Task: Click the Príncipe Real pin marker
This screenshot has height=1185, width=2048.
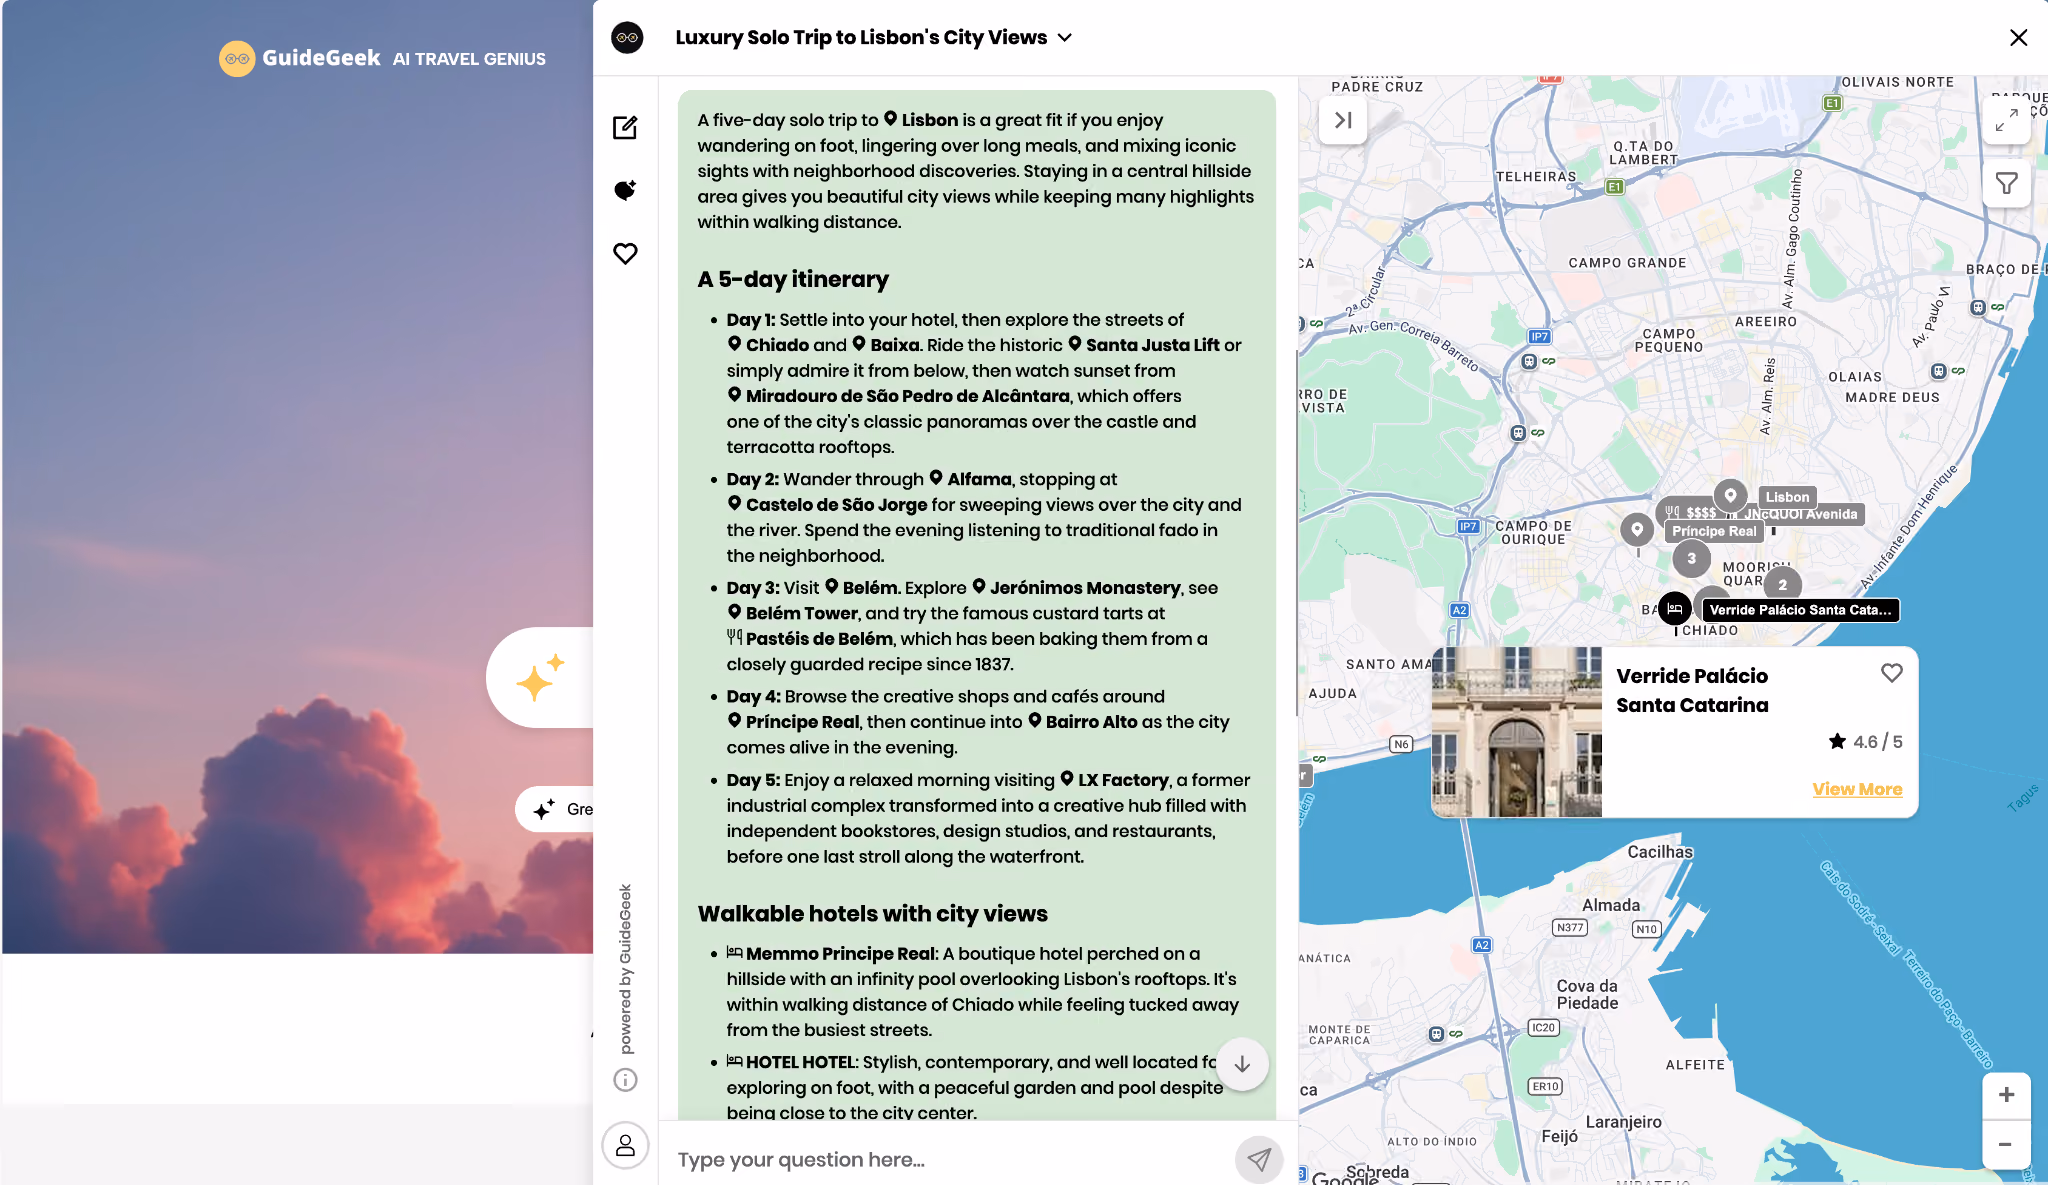Action: tap(1637, 529)
